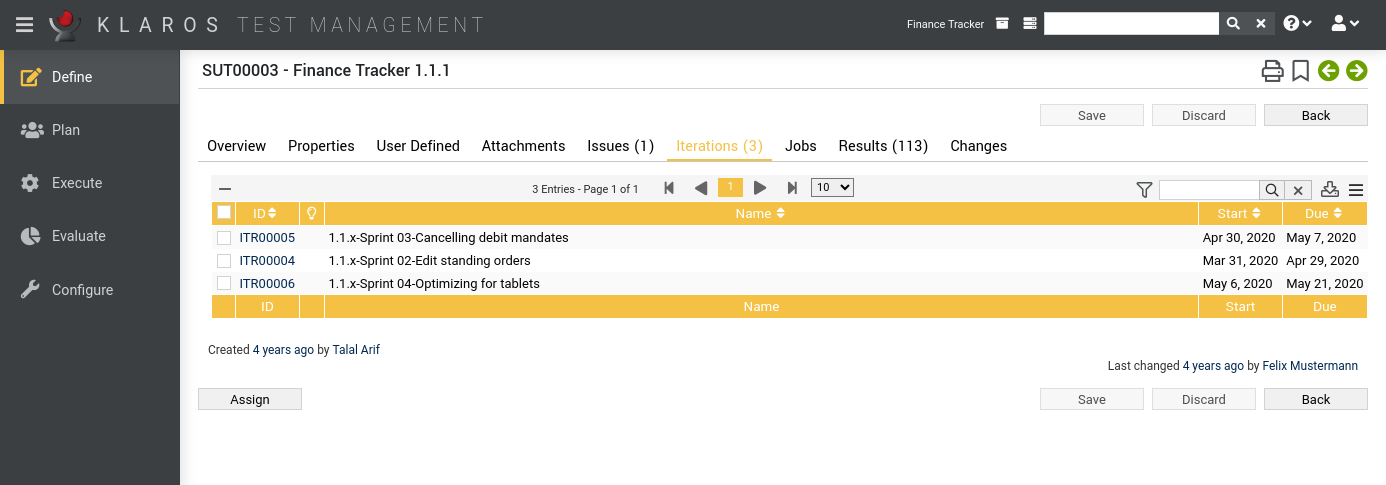This screenshot has width=1386, height=485.
Task: Select the Iterations (3) tab
Action: pos(720,146)
